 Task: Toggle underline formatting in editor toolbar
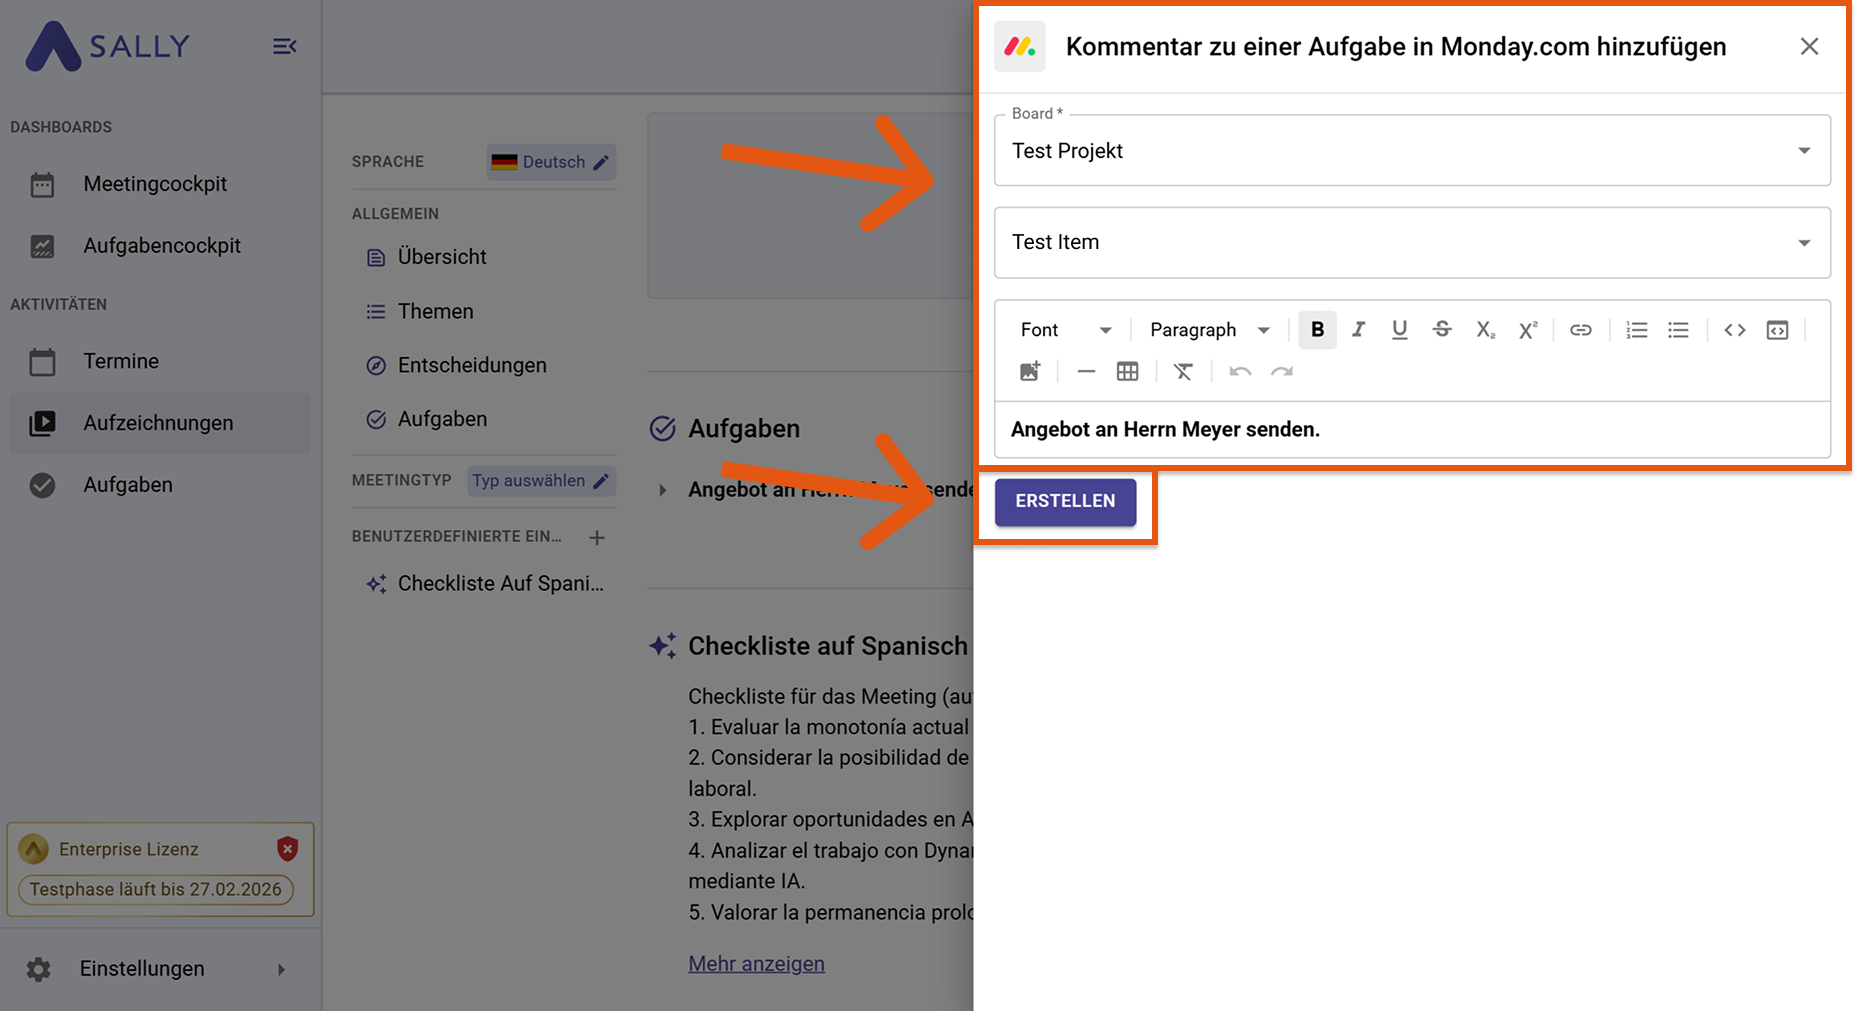click(1399, 330)
